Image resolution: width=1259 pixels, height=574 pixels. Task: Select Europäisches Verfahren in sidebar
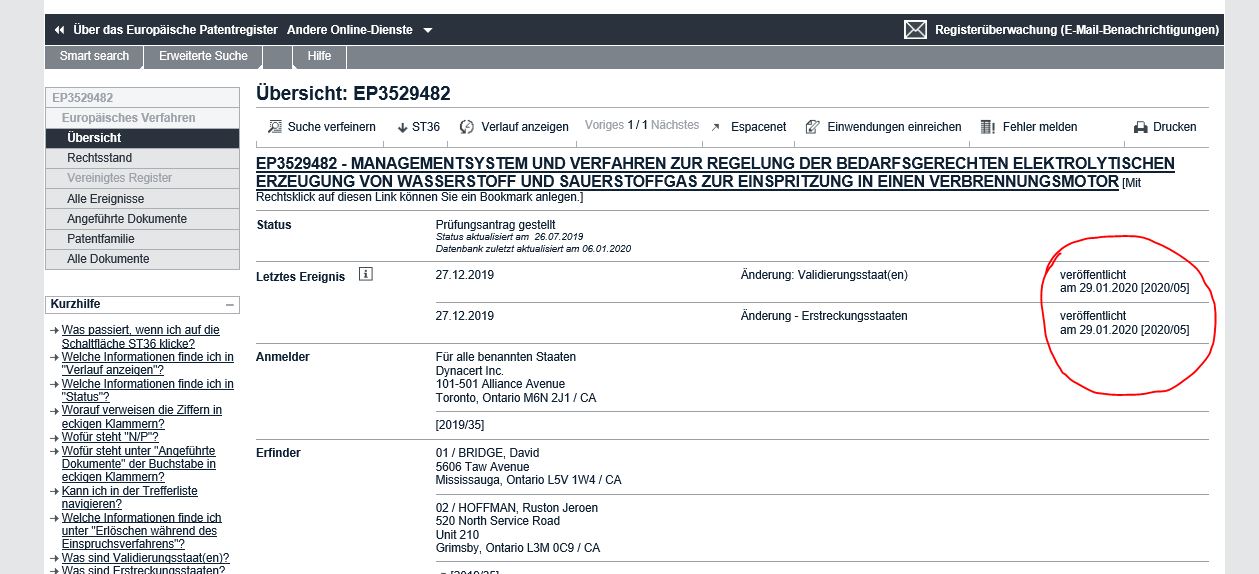(143, 118)
